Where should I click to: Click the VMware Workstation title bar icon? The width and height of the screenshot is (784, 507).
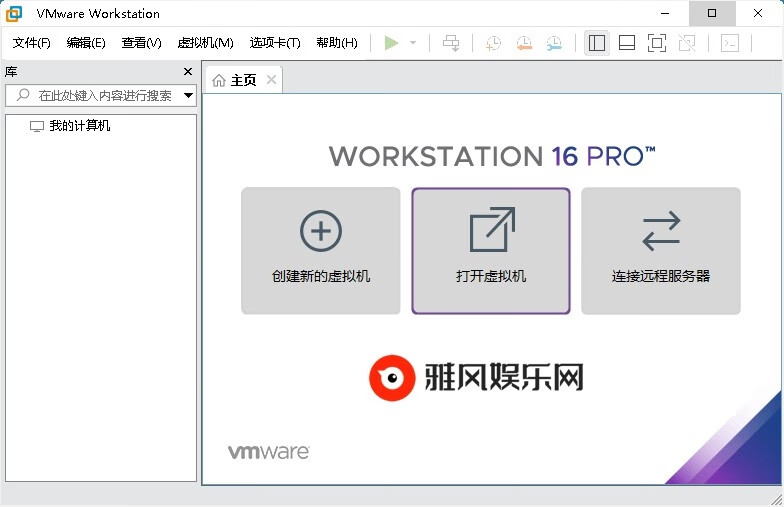point(14,14)
